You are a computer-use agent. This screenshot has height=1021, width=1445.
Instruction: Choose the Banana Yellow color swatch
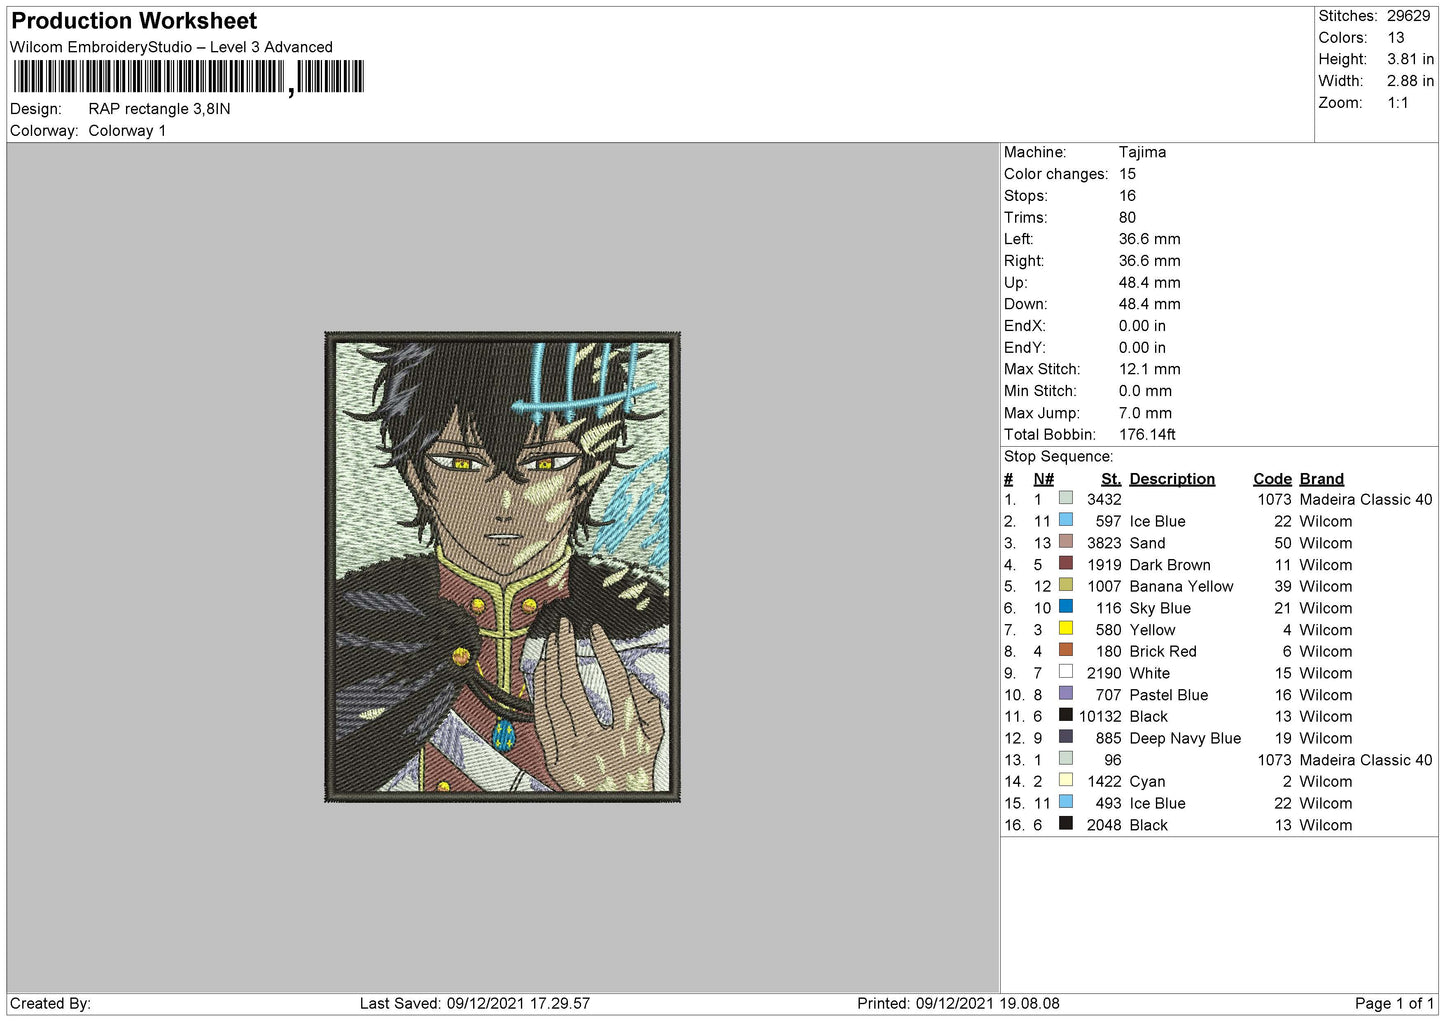tap(1066, 585)
